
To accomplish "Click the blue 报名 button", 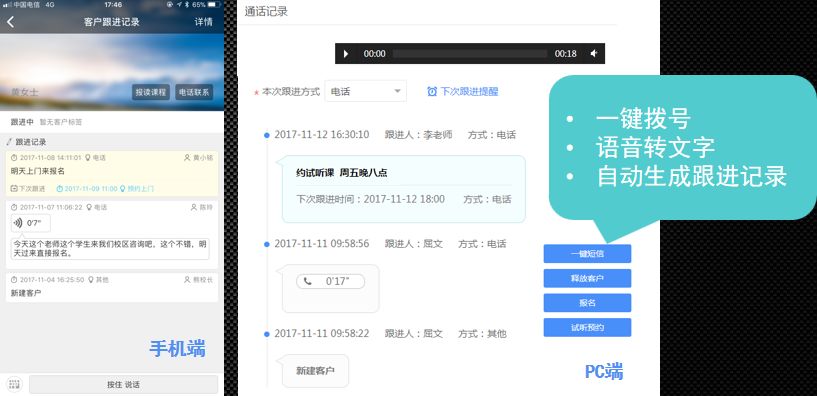I will coord(587,303).
